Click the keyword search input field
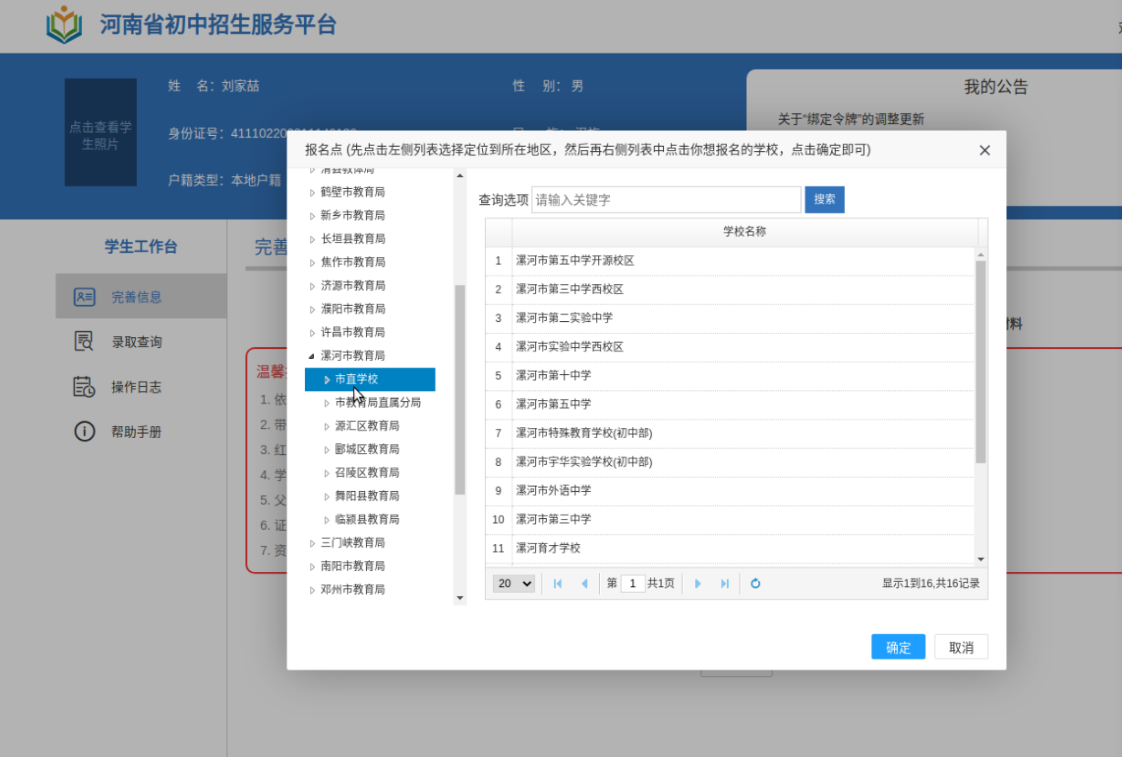The width and height of the screenshot is (1122, 757). coord(666,200)
